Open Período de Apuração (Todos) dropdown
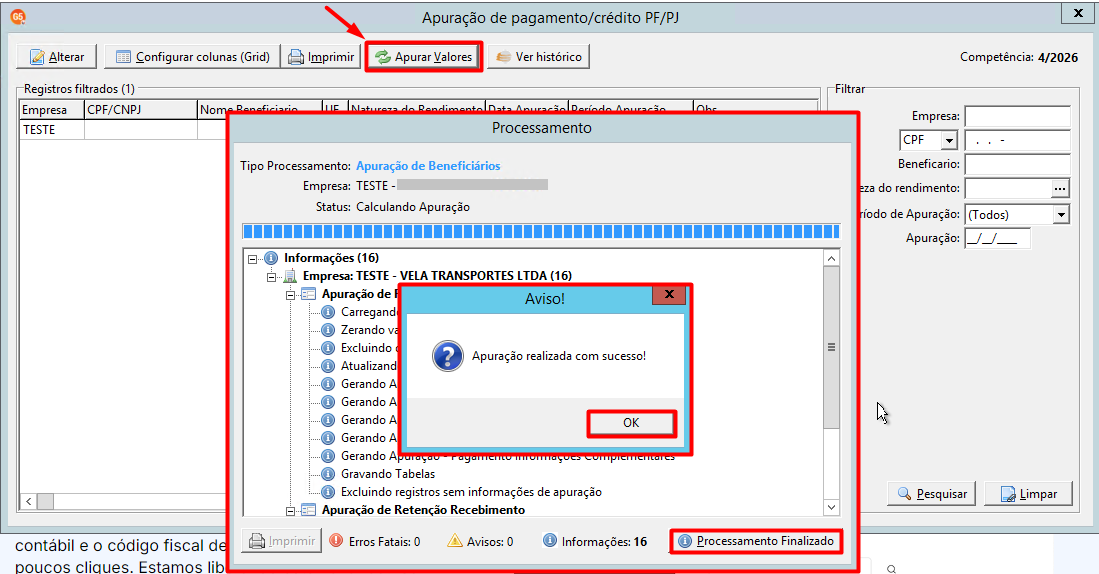 click(1061, 214)
